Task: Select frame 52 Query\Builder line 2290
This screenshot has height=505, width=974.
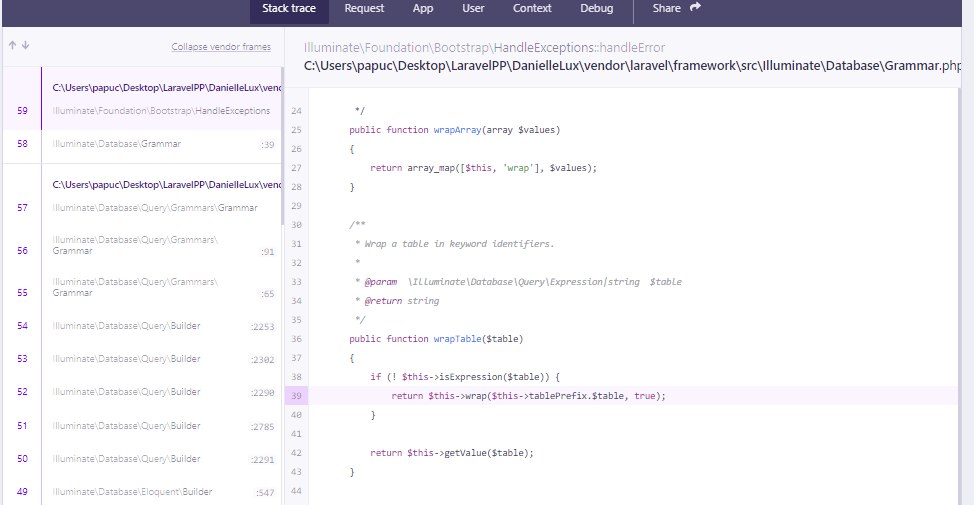Action: (150, 392)
